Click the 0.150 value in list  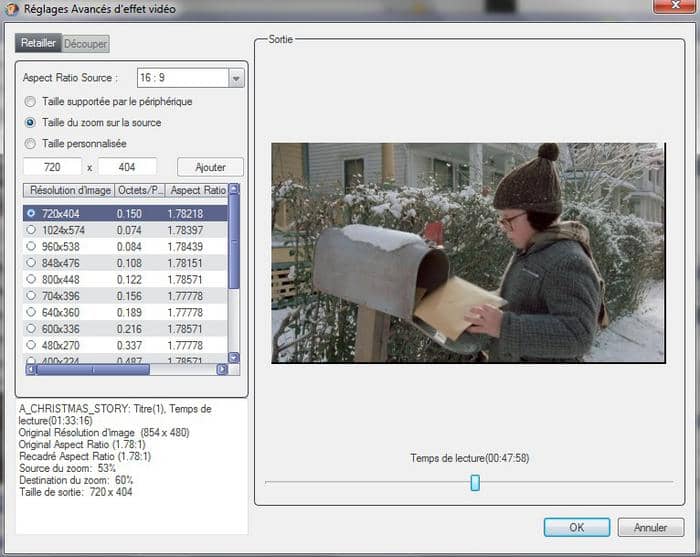click(x=129, y=214)
